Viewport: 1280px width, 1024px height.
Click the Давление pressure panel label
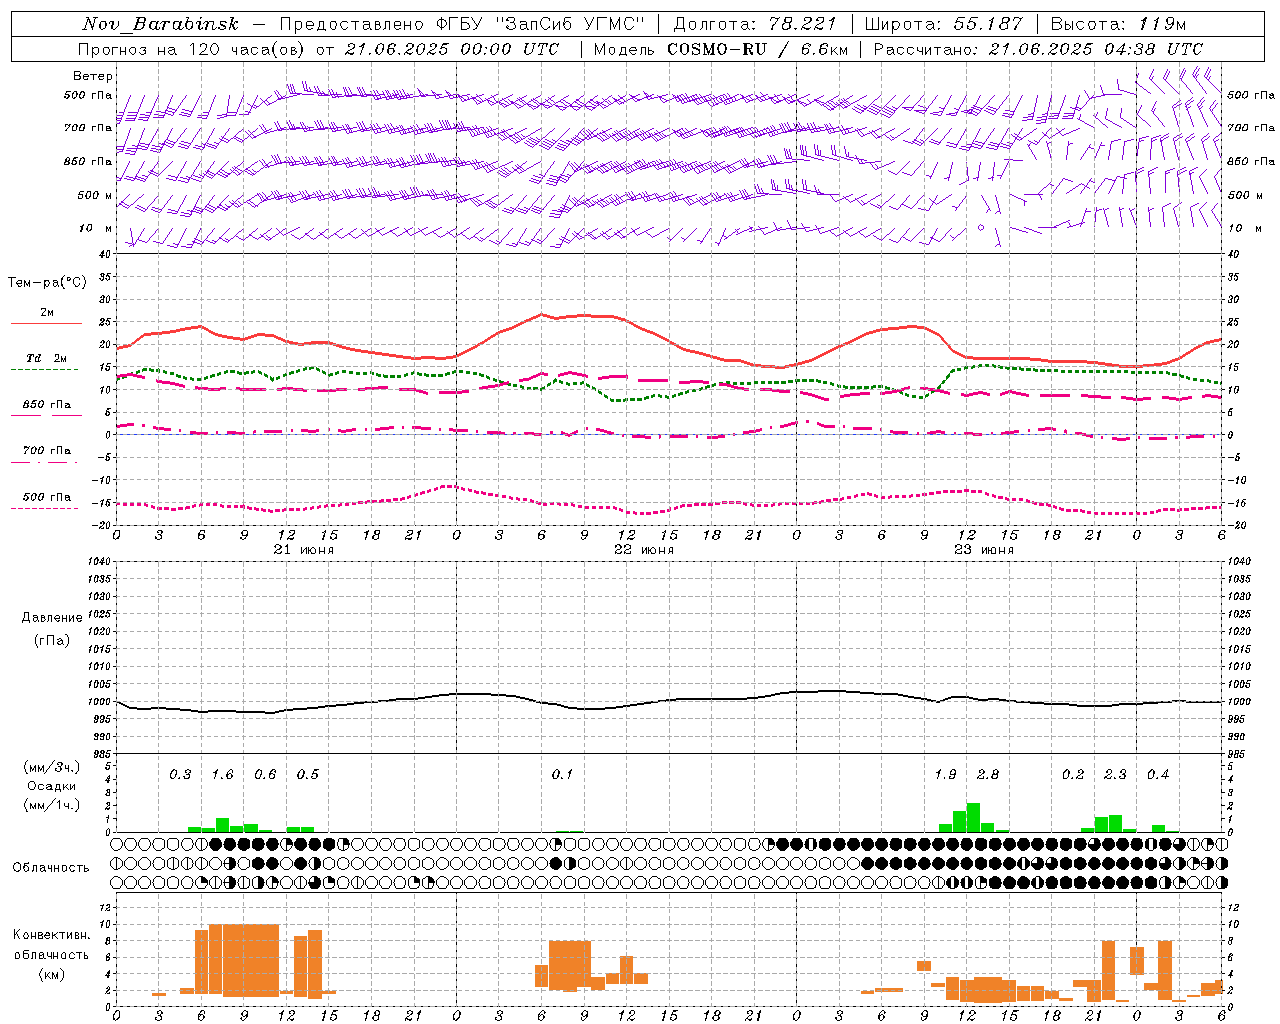pyautogui.click(x=52, y=618)
